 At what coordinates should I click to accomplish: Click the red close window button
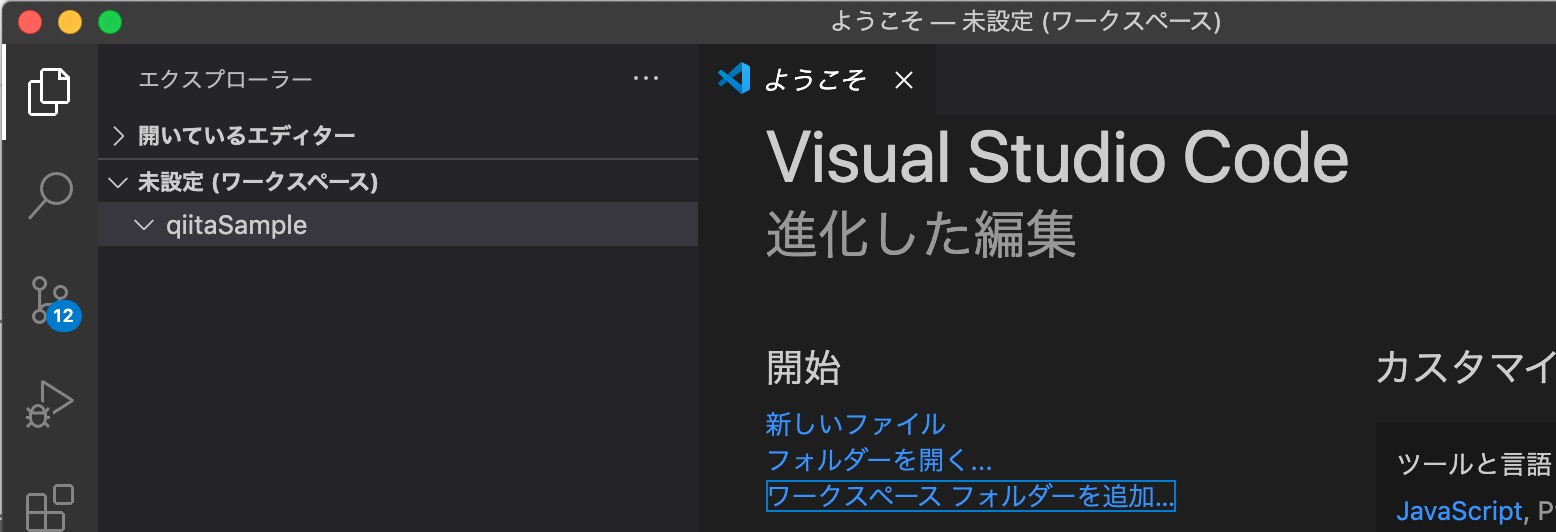click(x=30, y=21)
